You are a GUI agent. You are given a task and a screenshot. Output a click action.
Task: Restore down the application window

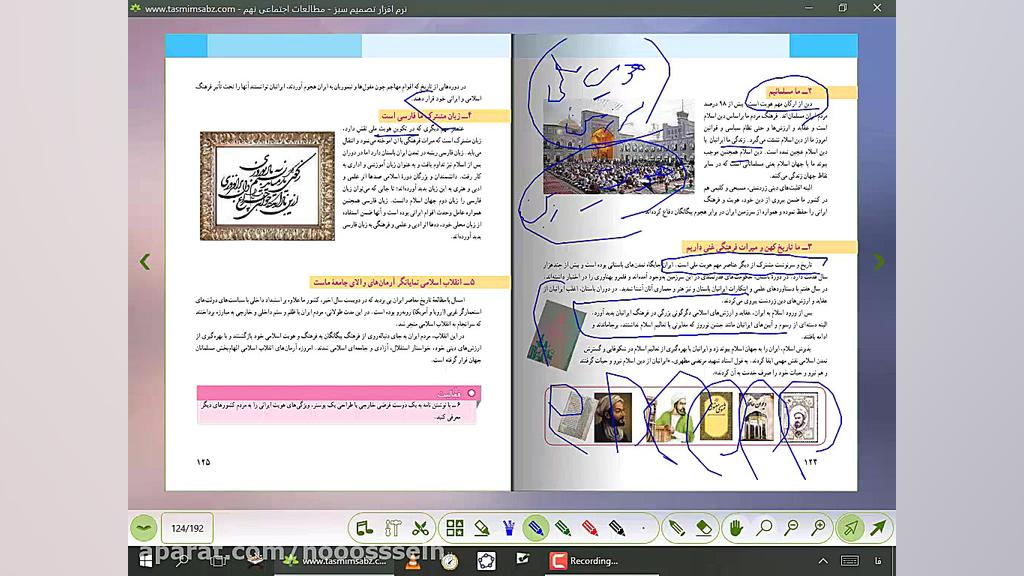tap(842, 8)
